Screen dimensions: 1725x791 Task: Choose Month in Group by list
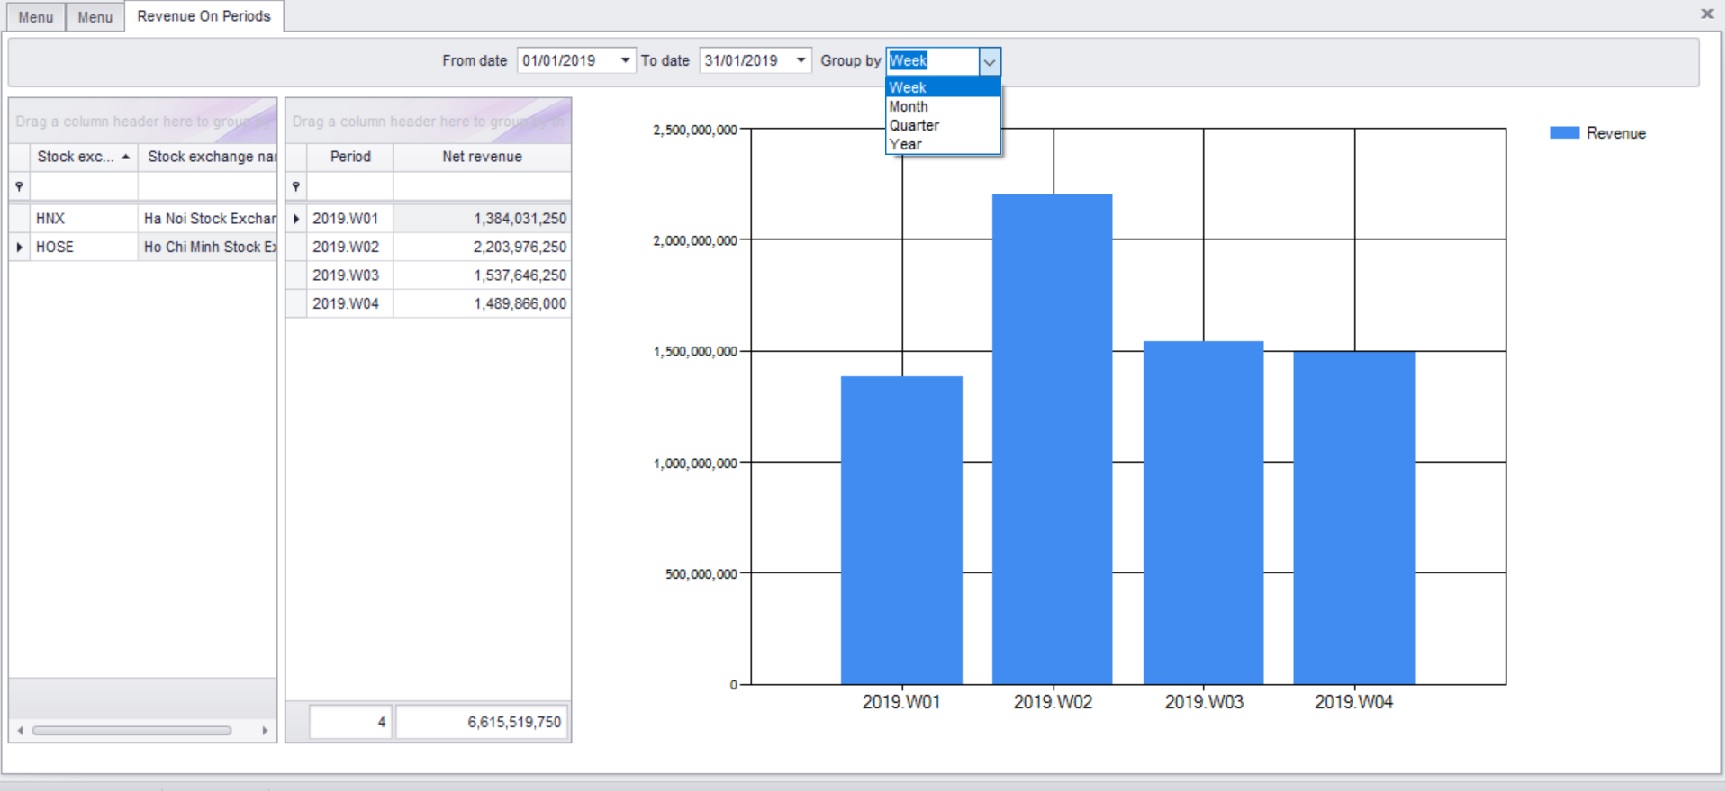pos(943,107)
